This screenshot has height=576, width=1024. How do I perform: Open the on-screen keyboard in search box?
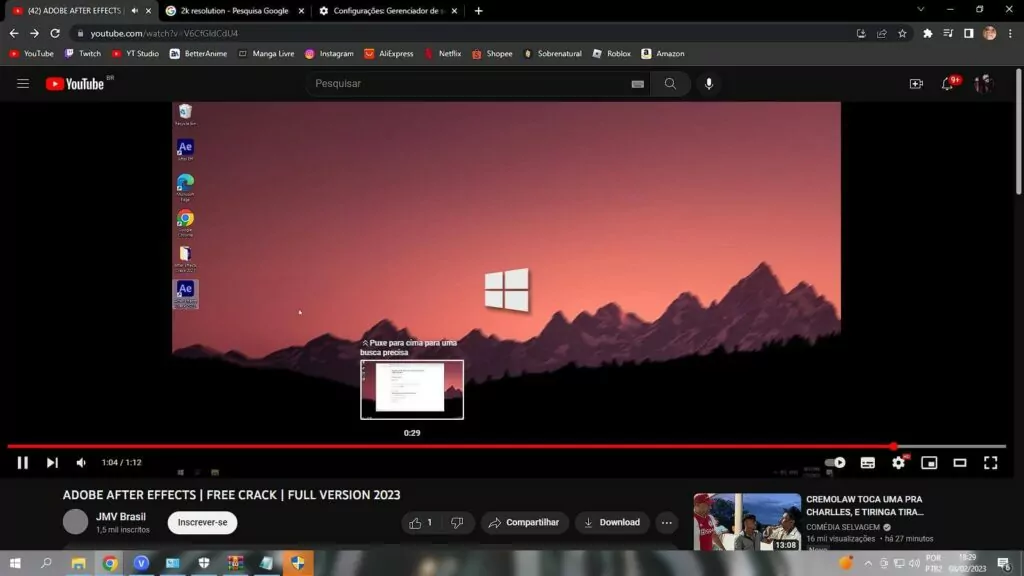(x=637, y=84)
